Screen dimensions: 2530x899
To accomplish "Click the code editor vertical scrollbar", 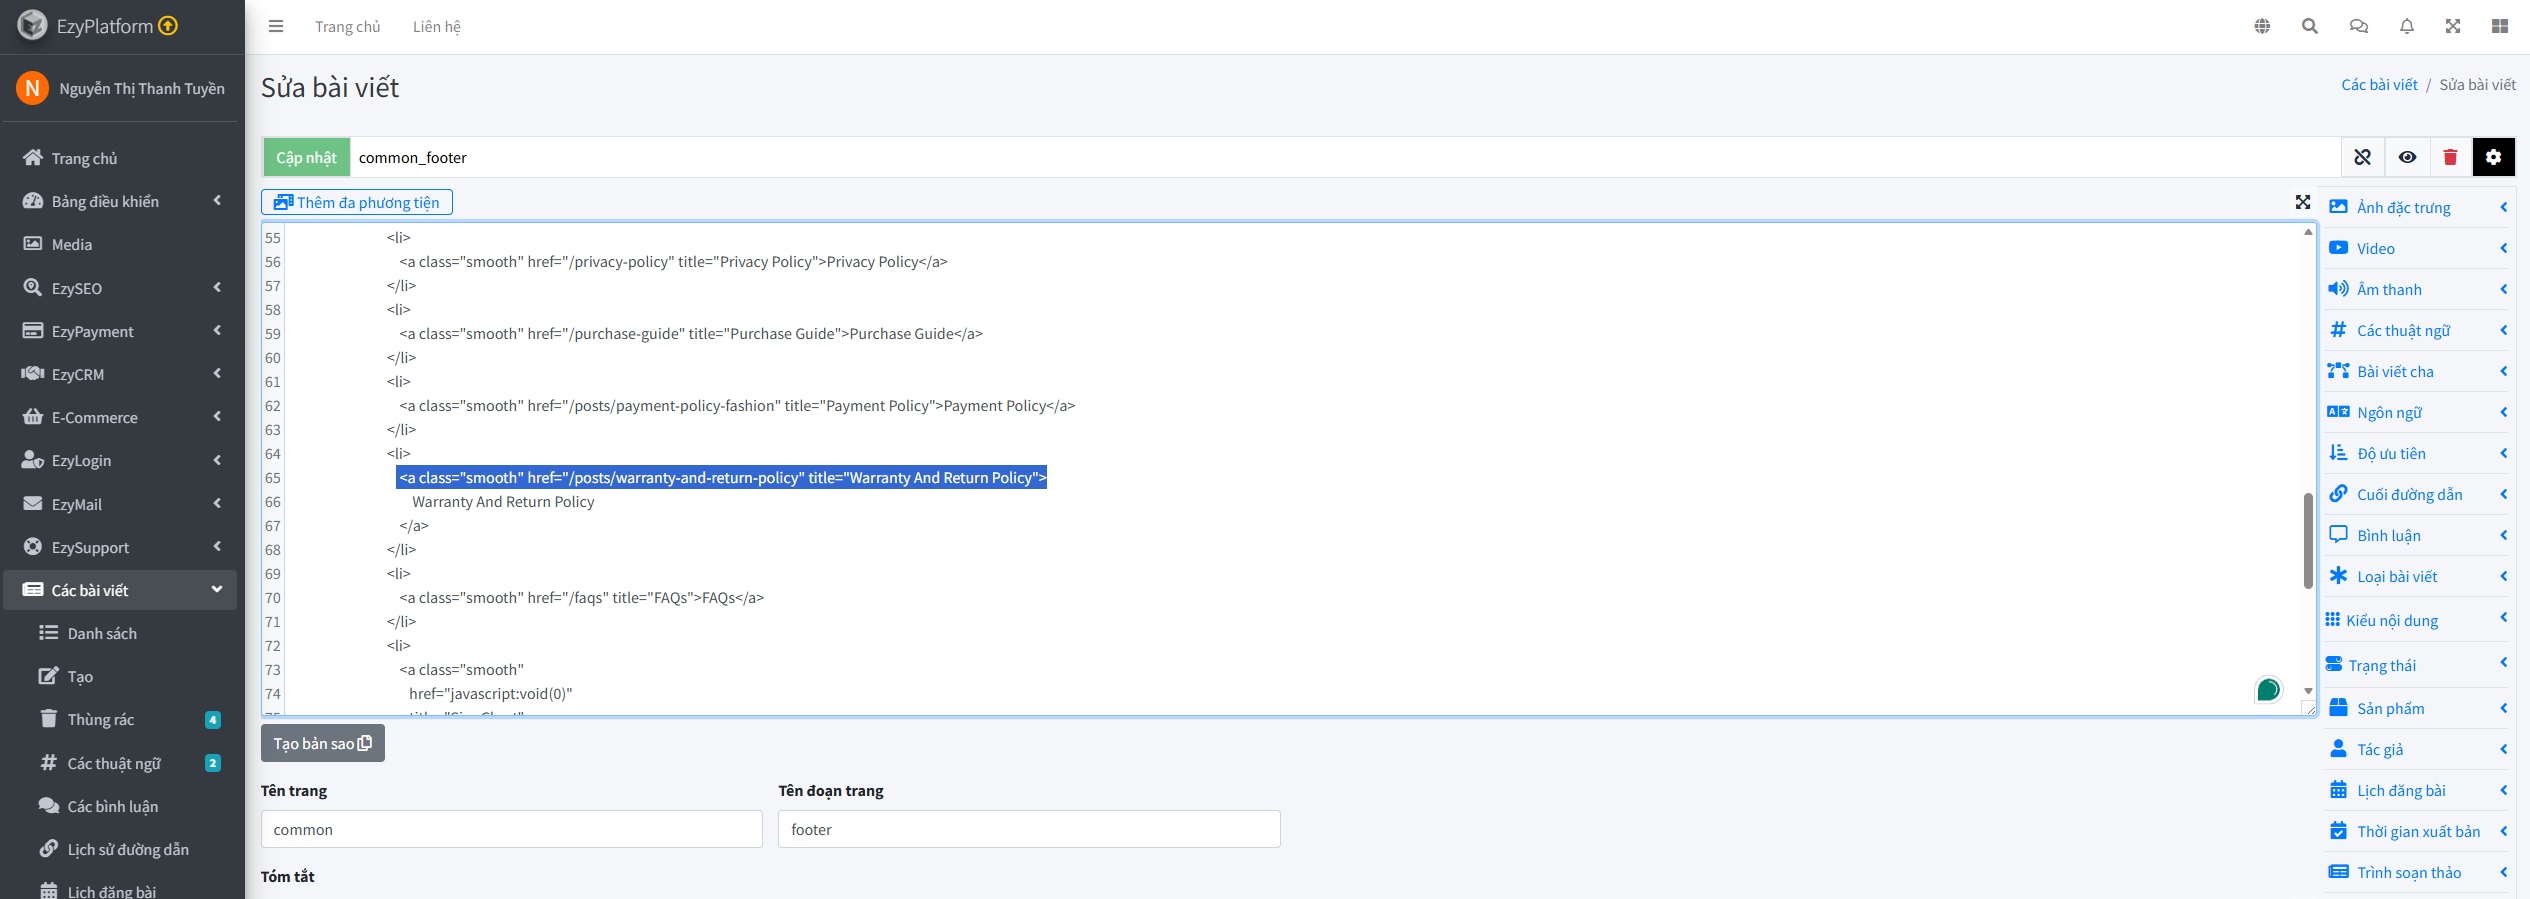I will 2307,540.
